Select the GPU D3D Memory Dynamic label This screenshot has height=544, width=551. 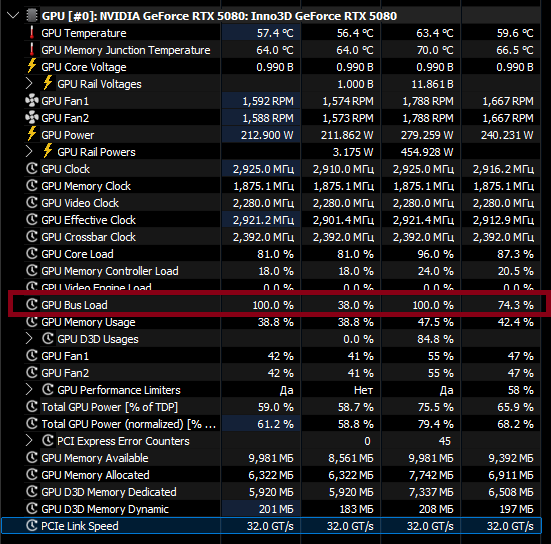point(105,509)
